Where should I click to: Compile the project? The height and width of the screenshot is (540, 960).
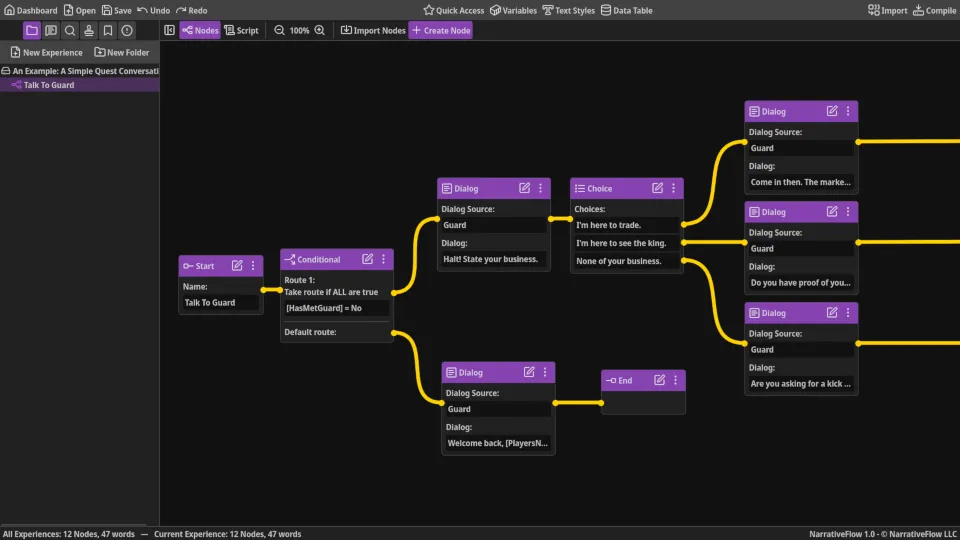coord(934,10)
